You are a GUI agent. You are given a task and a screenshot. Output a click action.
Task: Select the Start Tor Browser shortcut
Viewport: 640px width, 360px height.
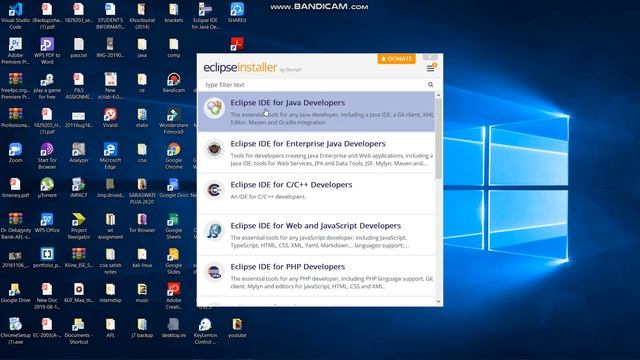click(47, 156)
